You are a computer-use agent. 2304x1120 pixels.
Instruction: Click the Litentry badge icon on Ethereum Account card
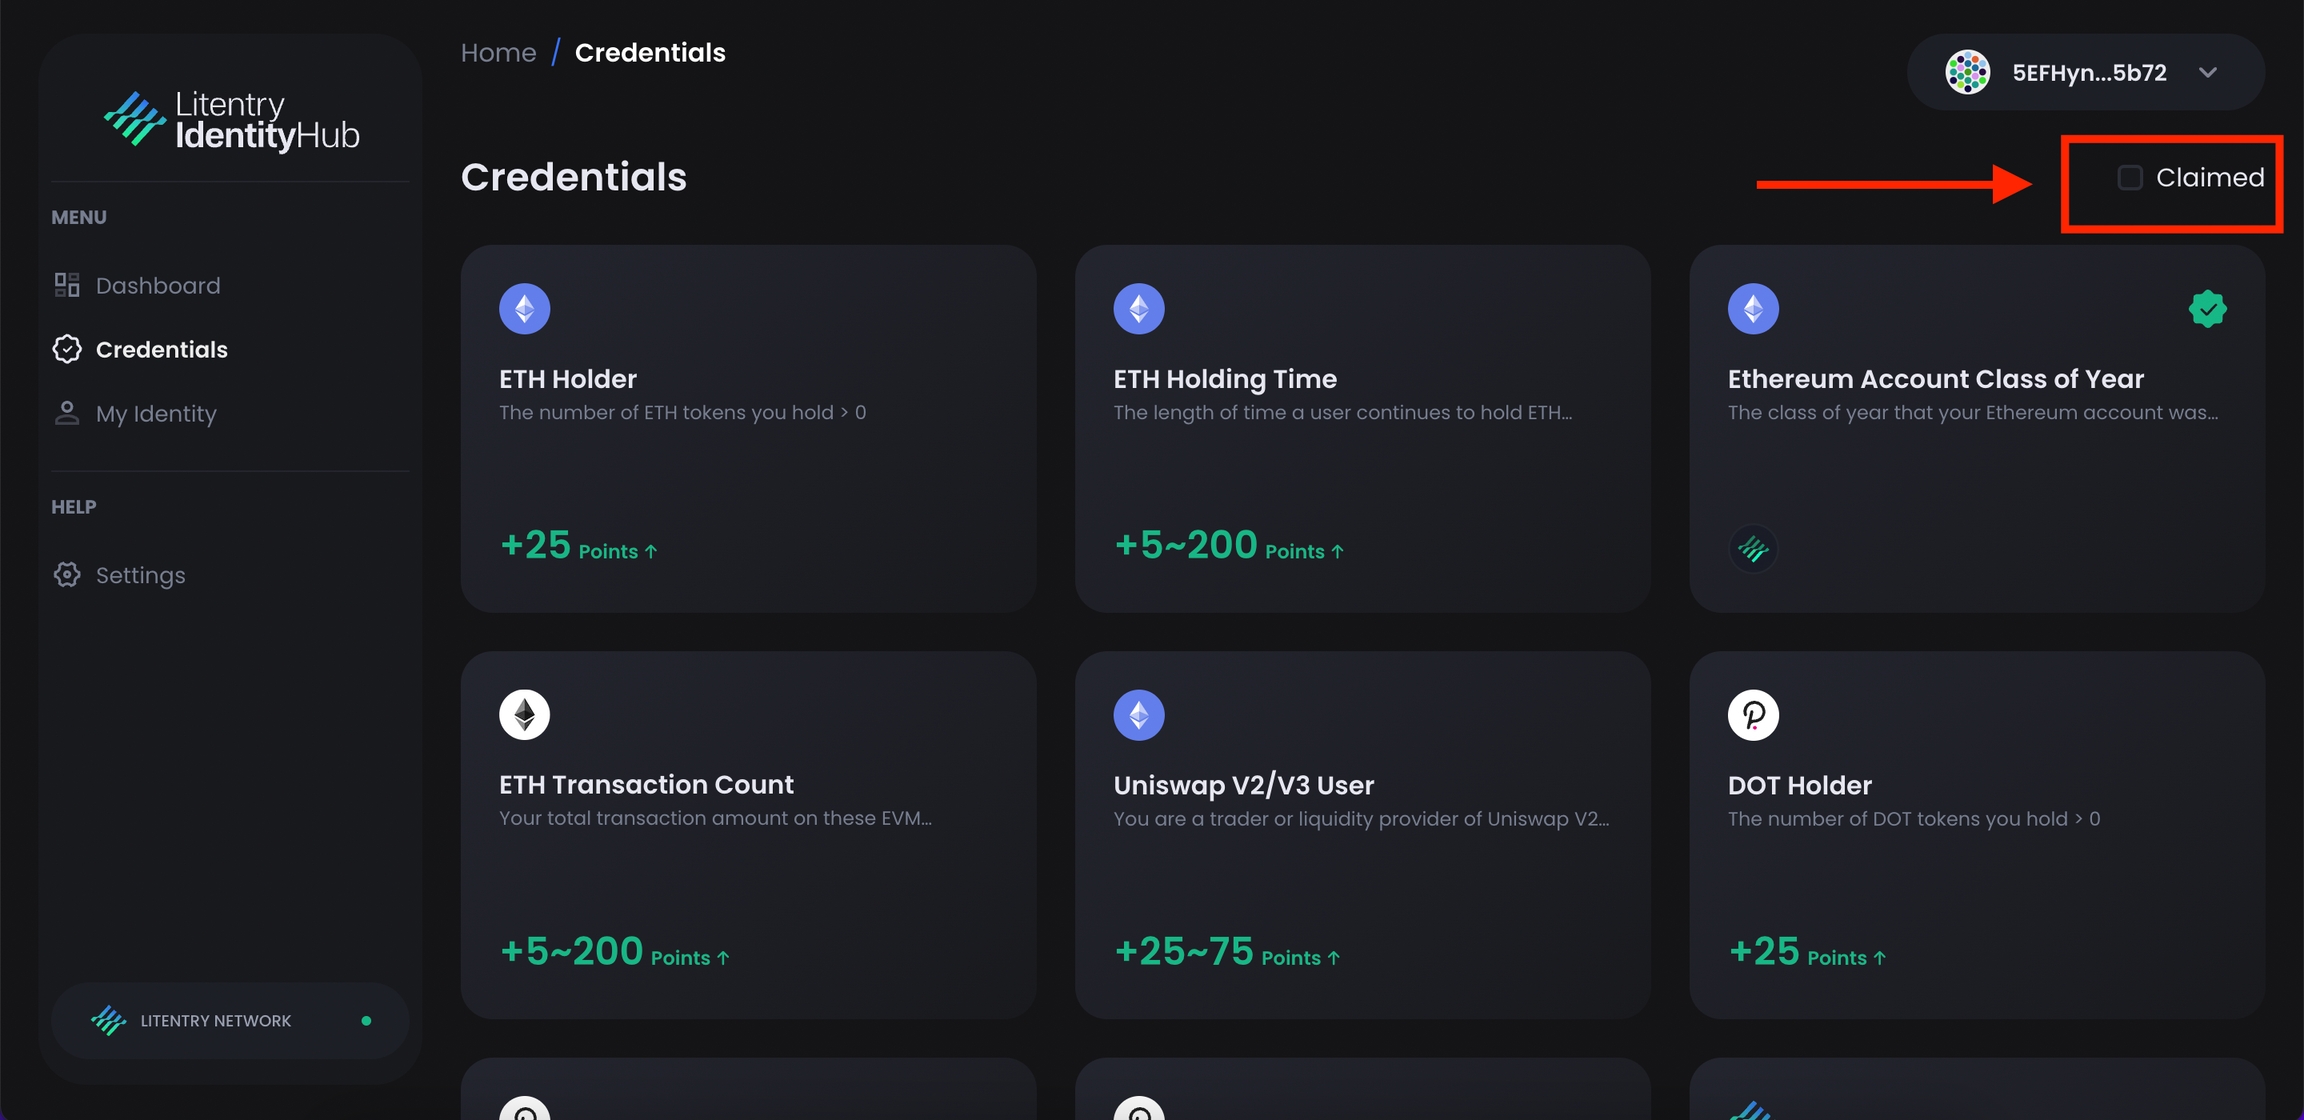[1753, 549]
